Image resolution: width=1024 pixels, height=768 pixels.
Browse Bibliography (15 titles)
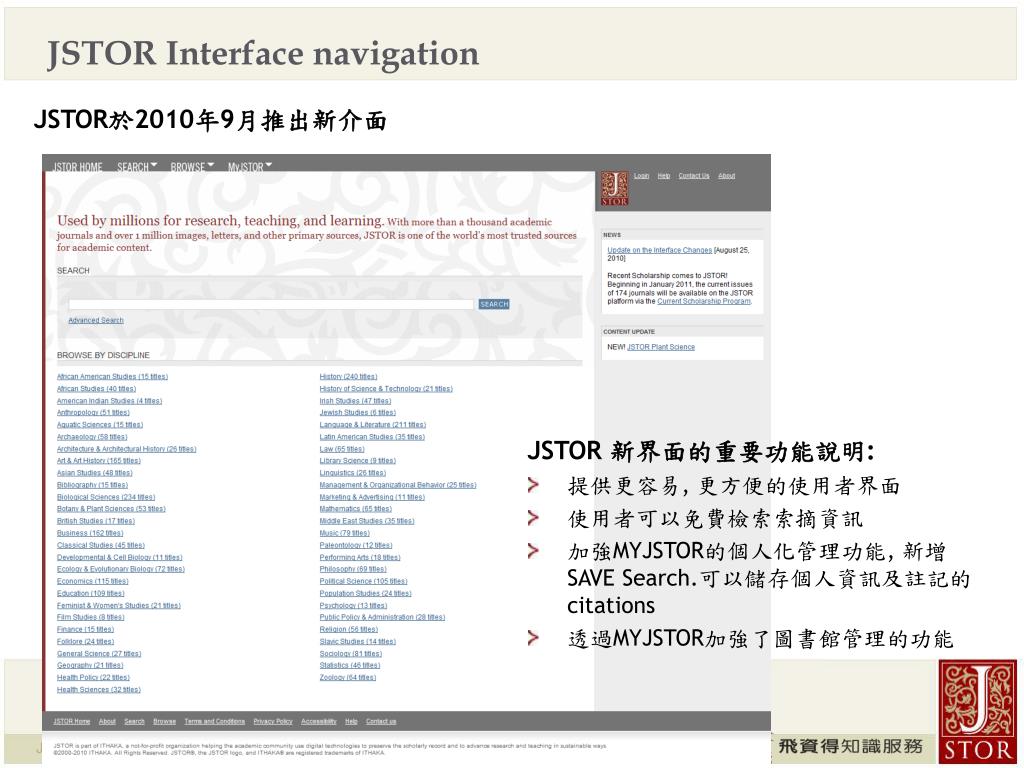92,485
